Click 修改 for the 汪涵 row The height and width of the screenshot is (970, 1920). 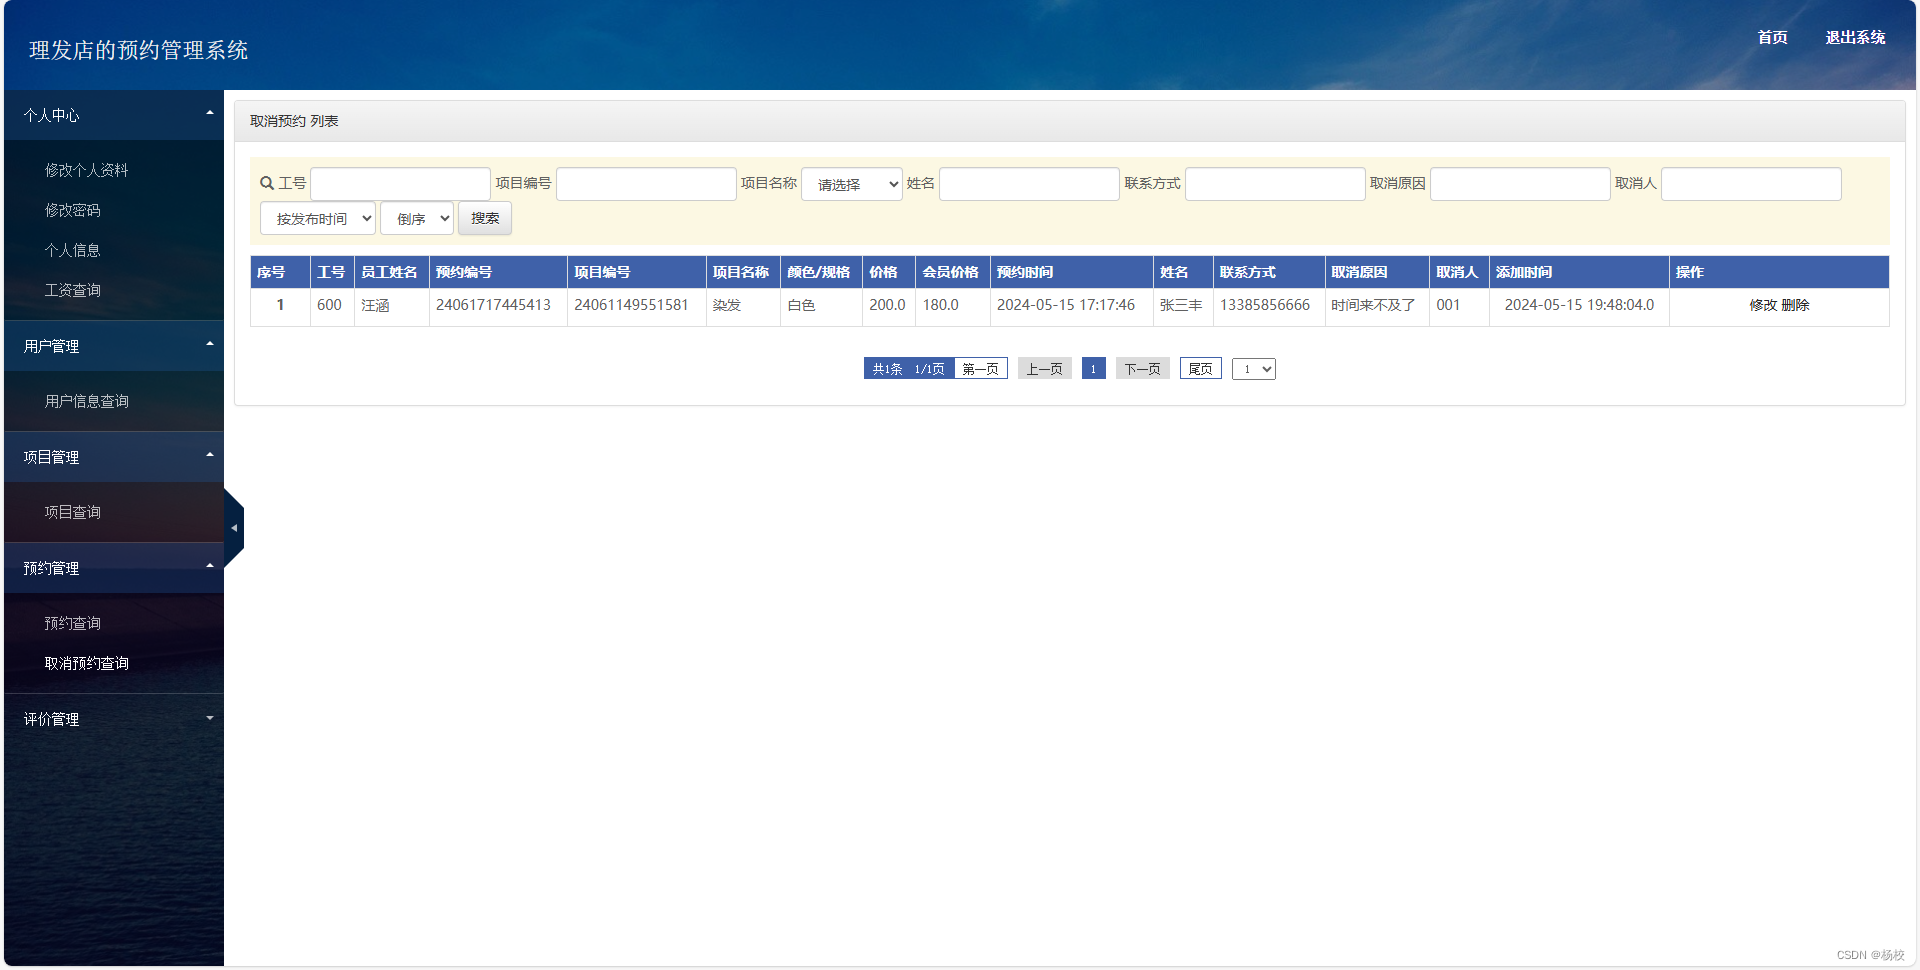tap(1763, 305)
